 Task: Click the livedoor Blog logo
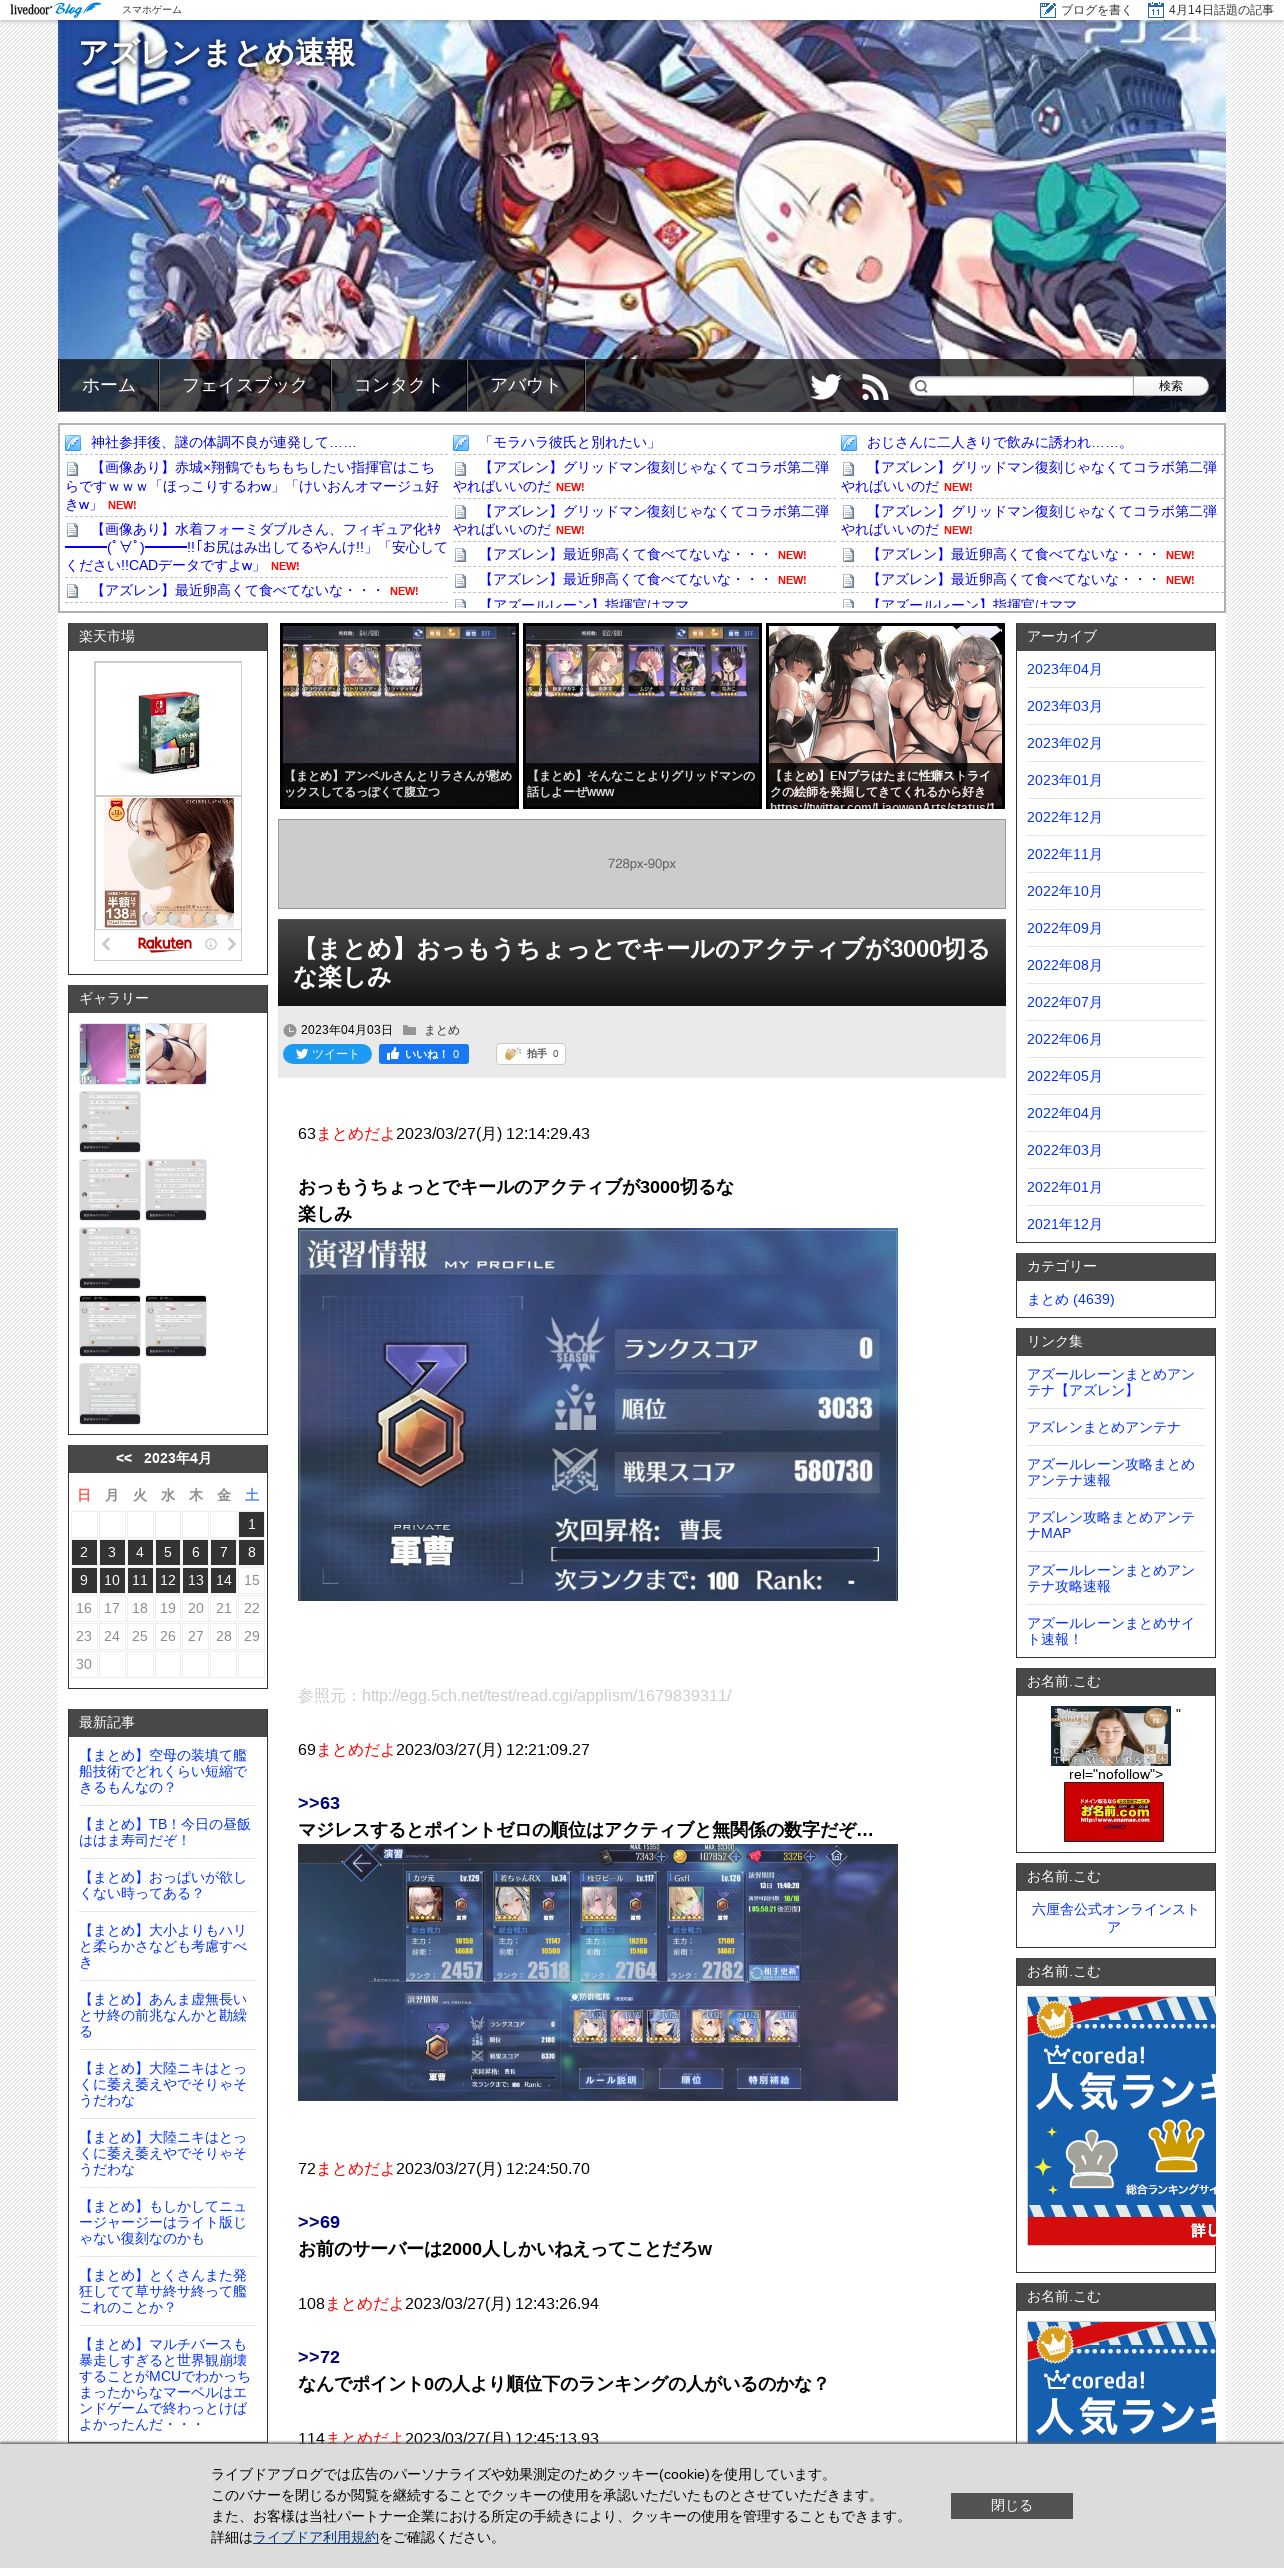(55, 9)
